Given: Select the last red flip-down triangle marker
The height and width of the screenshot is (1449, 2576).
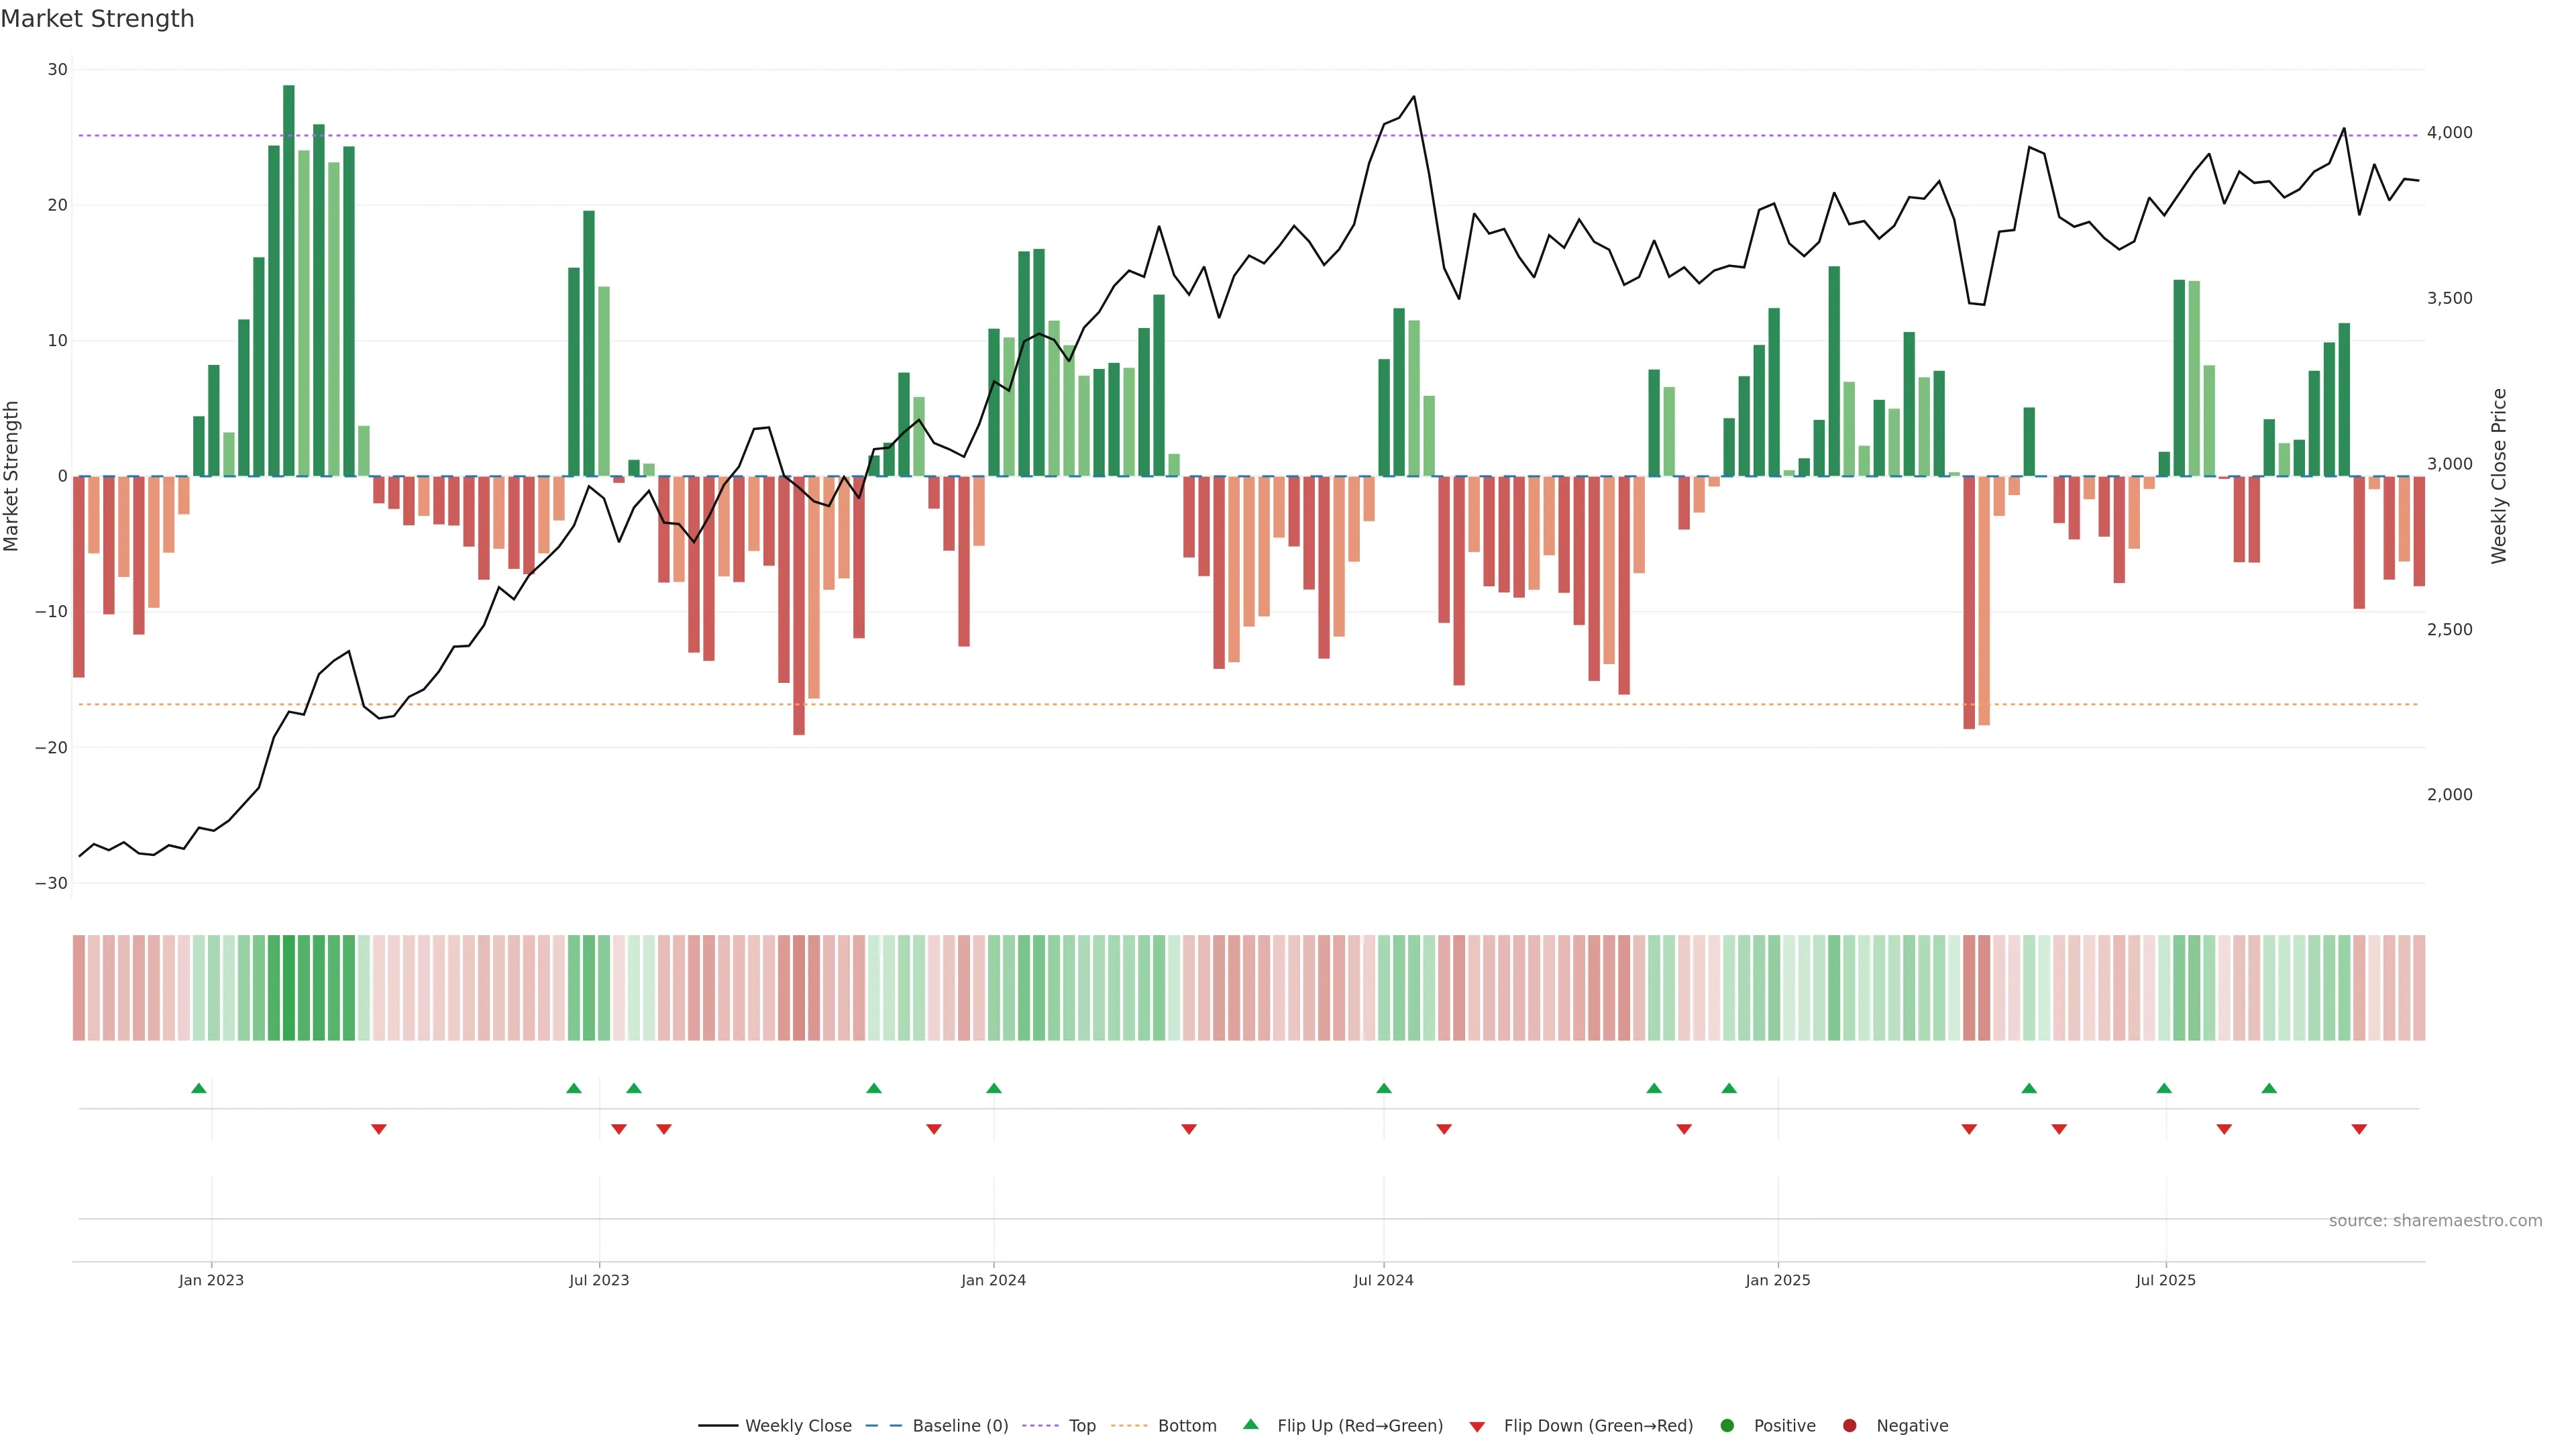Looking at the screenshot, I should coord(2359,1129).
